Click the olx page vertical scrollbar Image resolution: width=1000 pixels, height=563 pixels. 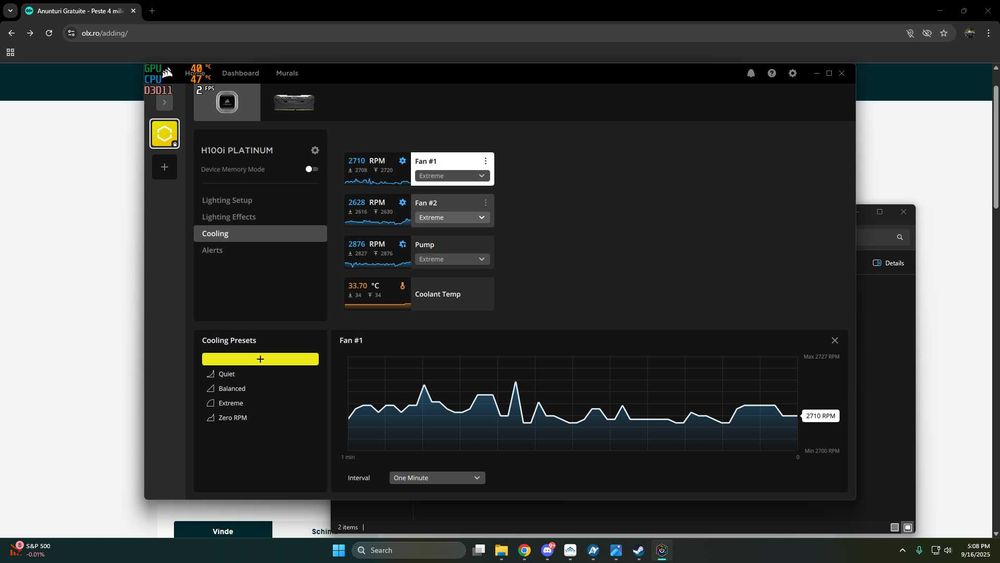996,147
